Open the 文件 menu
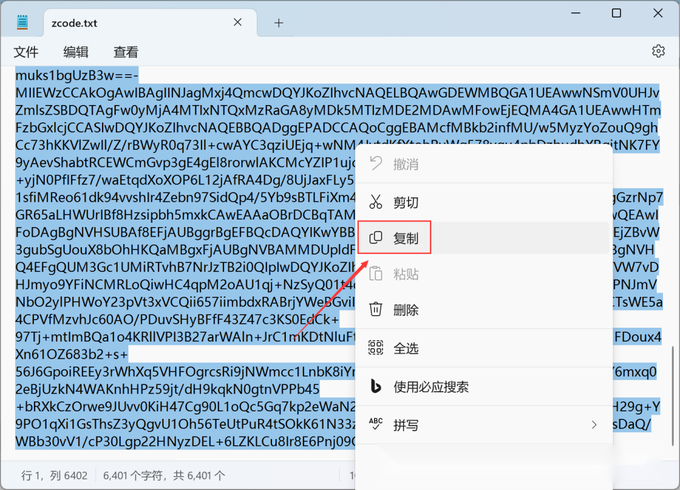The image size is (680, 490). pyautogui.click(x=26, y=52)
